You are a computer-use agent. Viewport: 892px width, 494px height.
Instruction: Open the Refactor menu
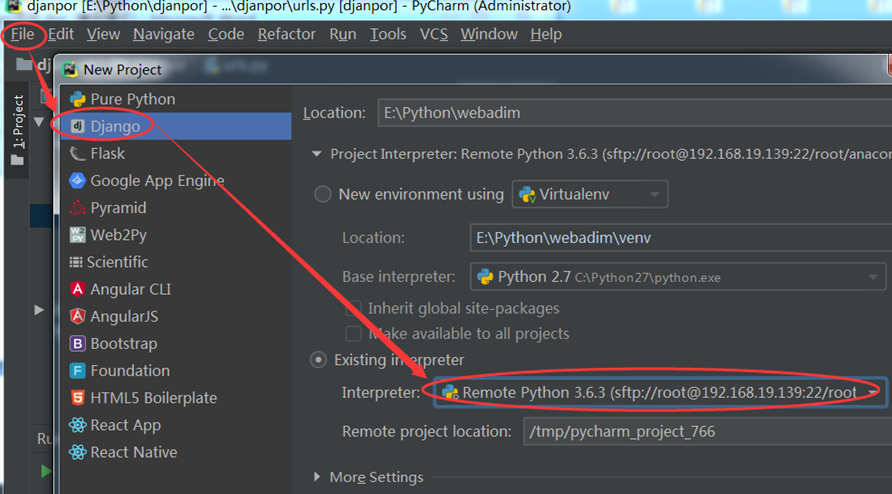(x=287, y=34)
